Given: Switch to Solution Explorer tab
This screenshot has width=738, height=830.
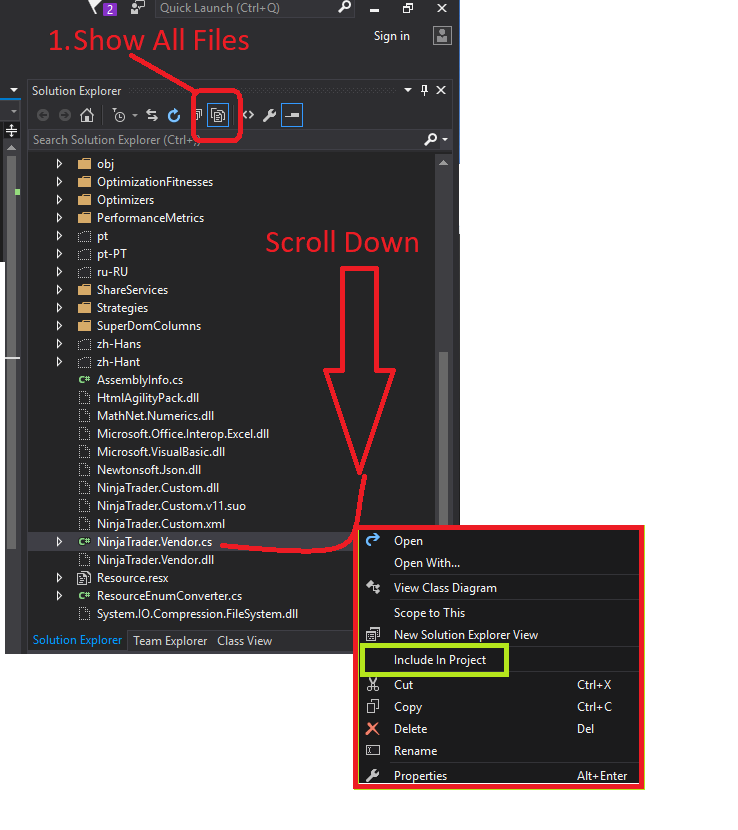Looking at the screenshot, I should coord(77,640).
